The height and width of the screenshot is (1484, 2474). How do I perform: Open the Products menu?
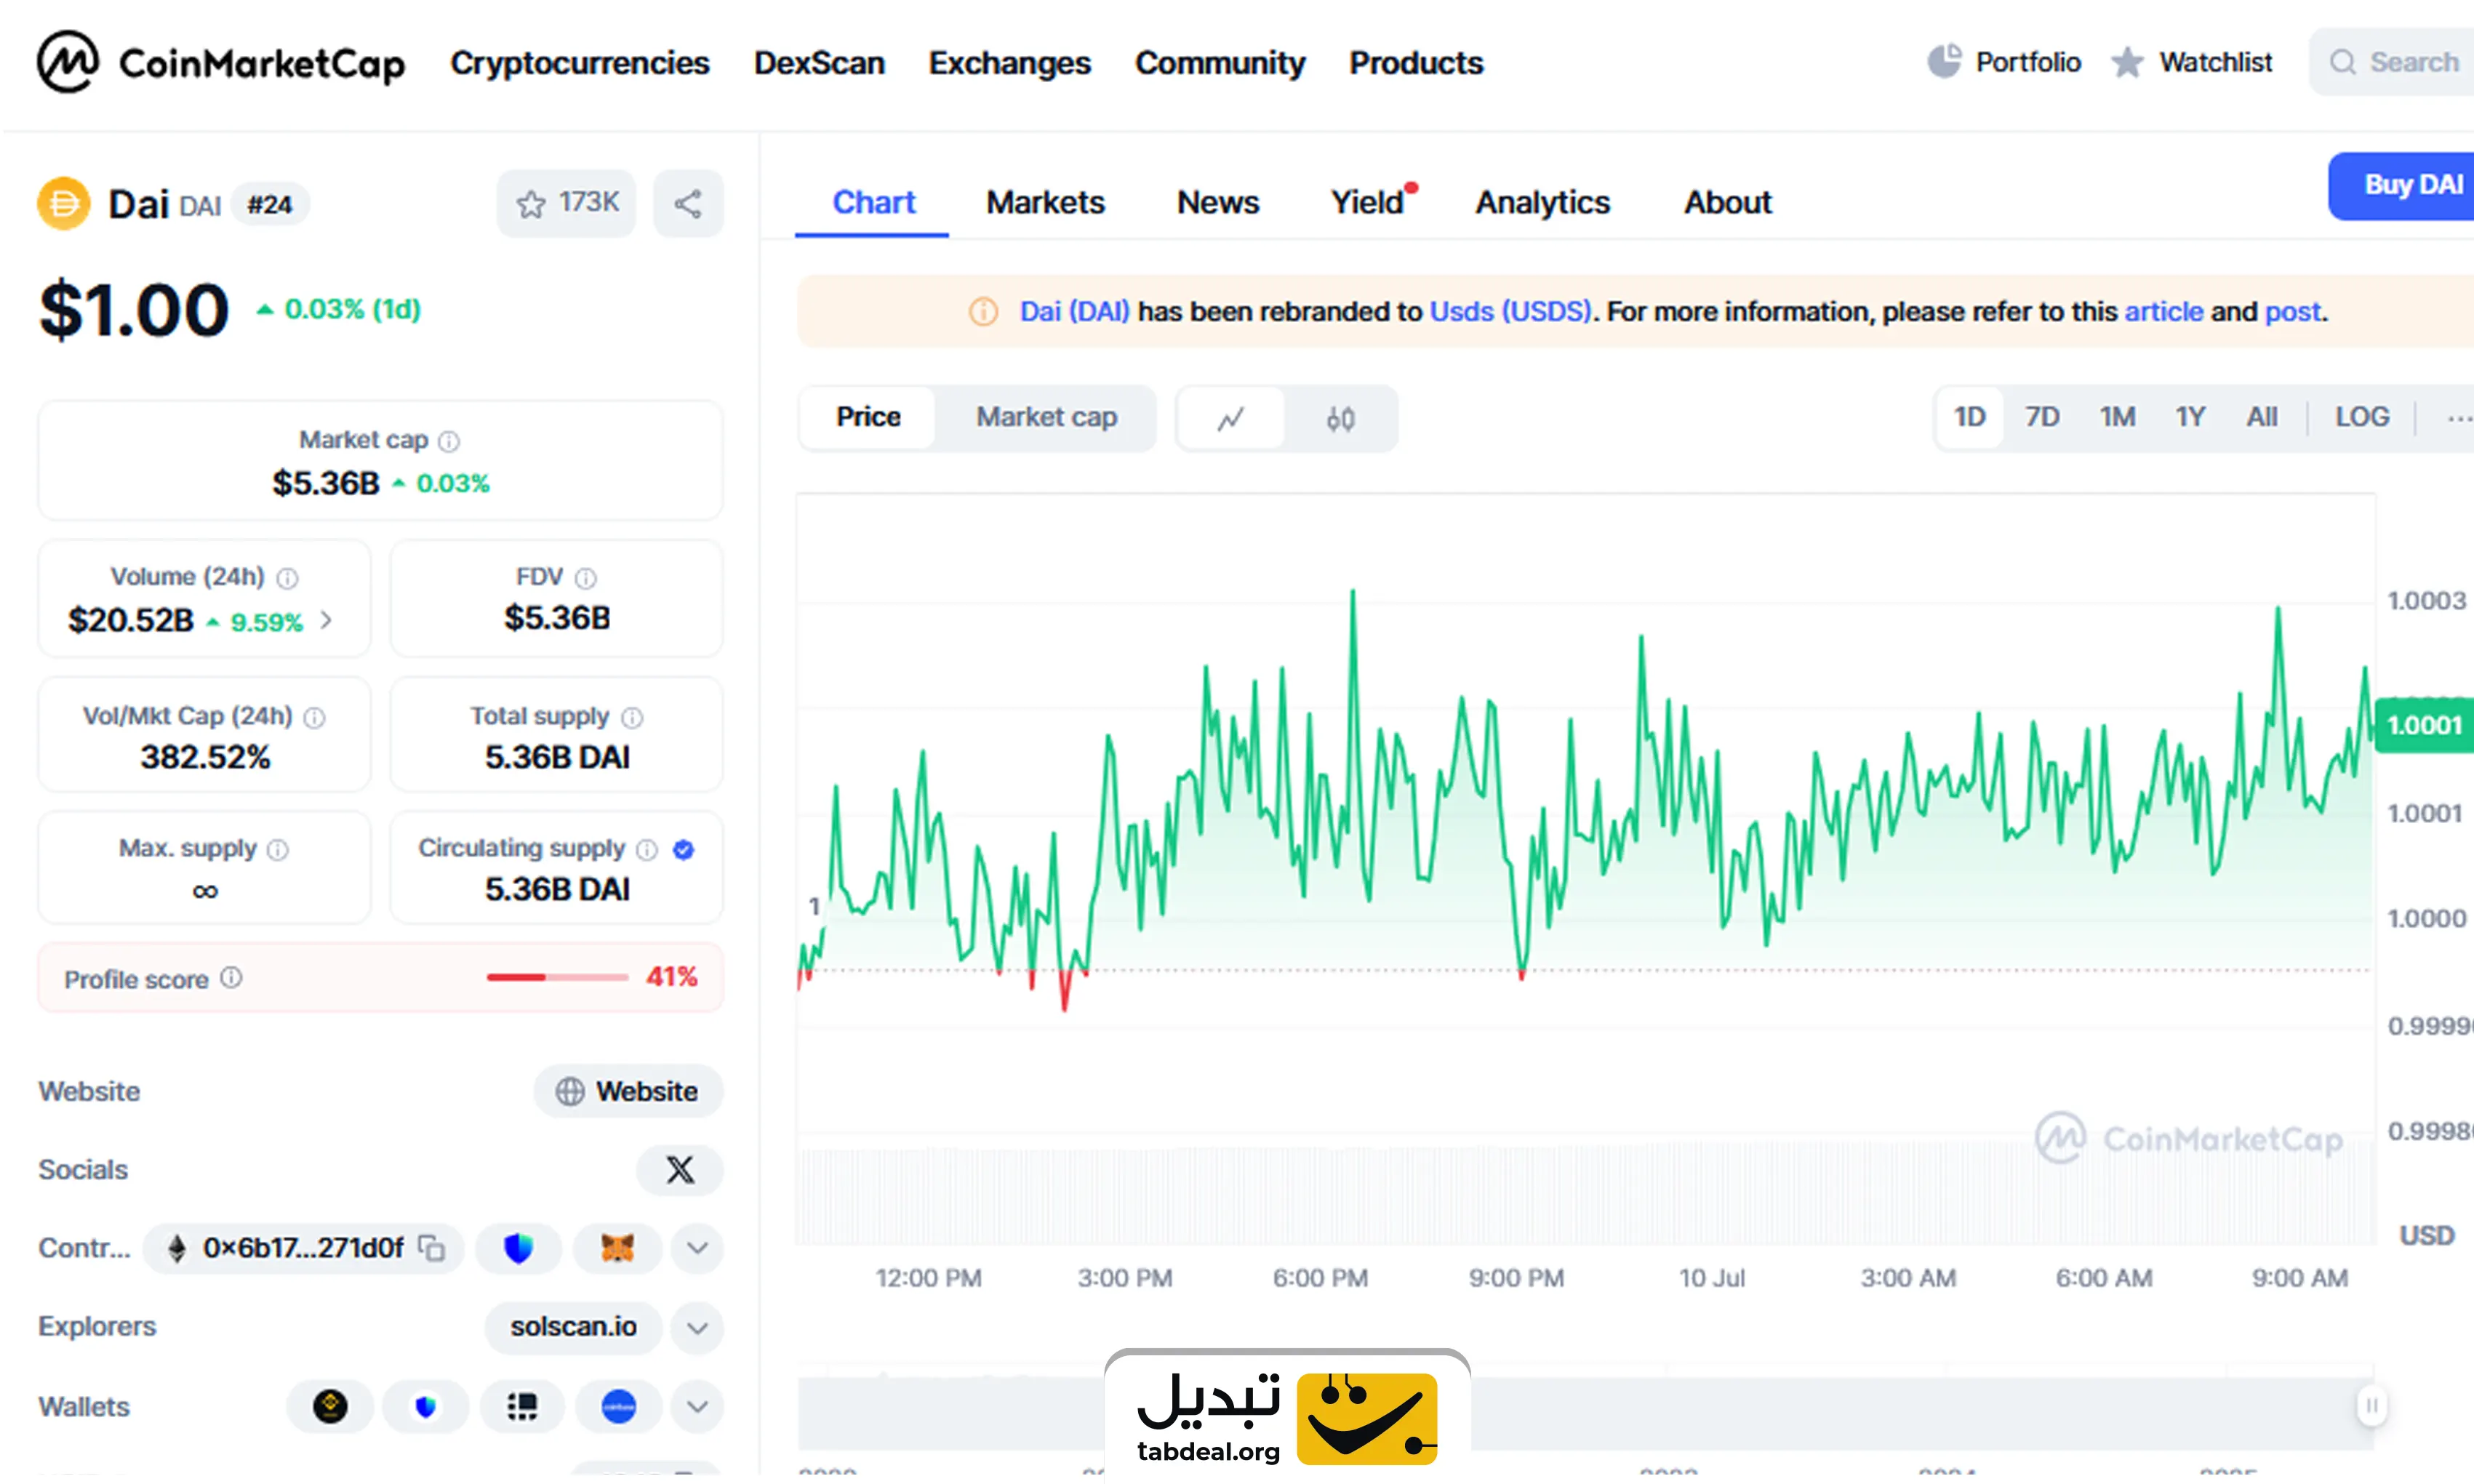(x=1416, y=63)
